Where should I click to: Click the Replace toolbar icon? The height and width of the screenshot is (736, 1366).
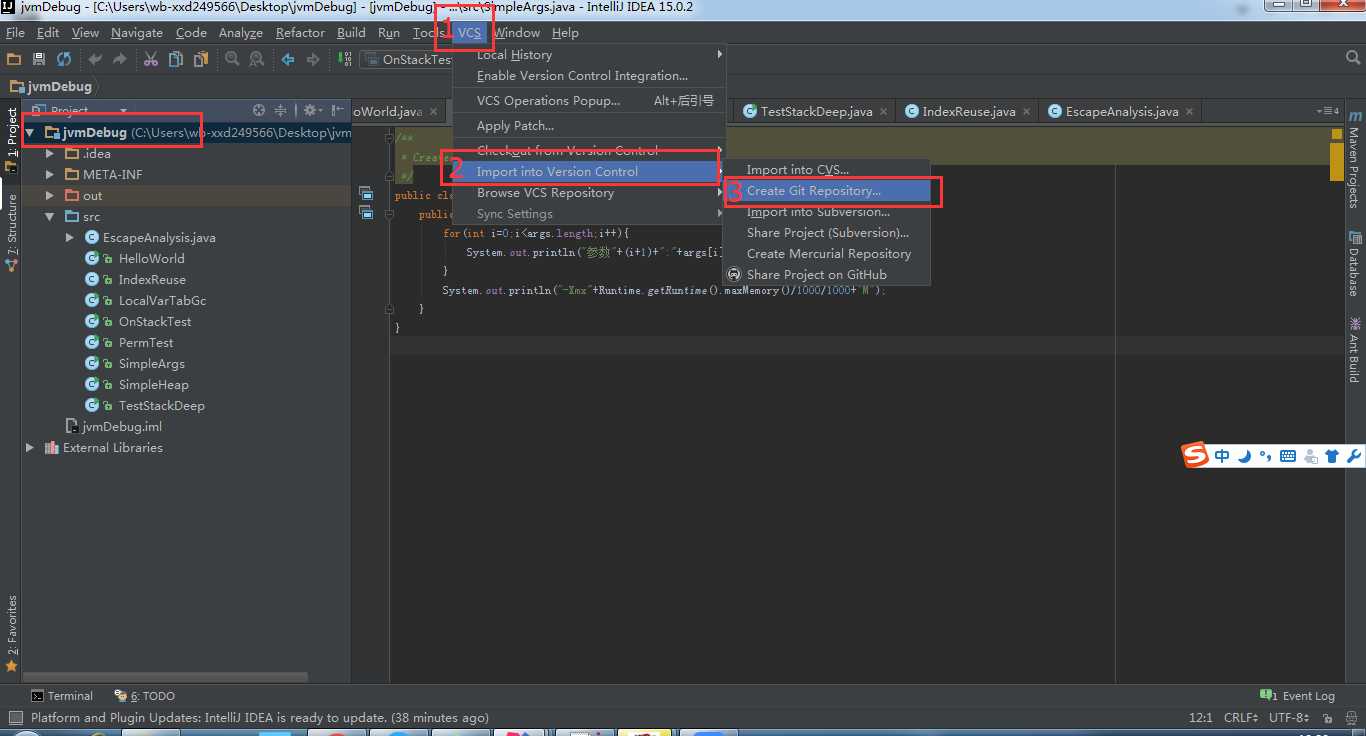(x=257, y=60)
